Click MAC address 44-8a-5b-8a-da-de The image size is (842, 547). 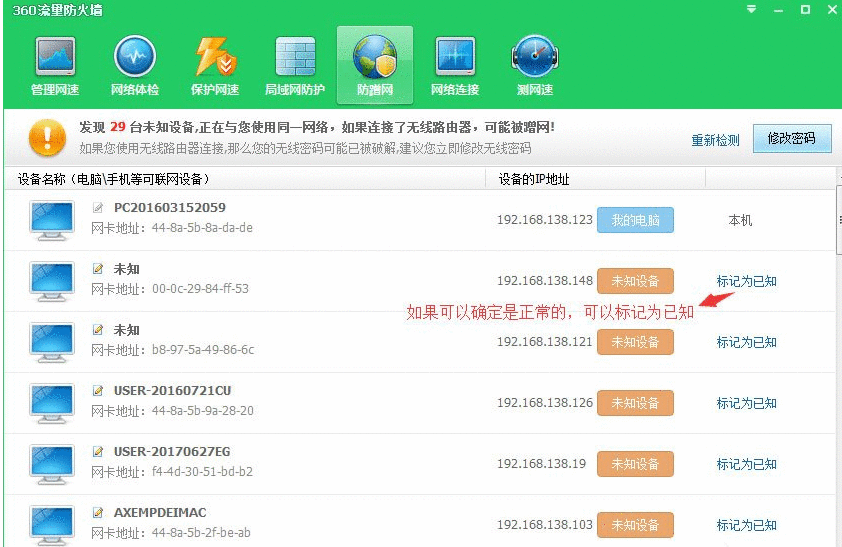pyautogui.click(x=202, y=228)
